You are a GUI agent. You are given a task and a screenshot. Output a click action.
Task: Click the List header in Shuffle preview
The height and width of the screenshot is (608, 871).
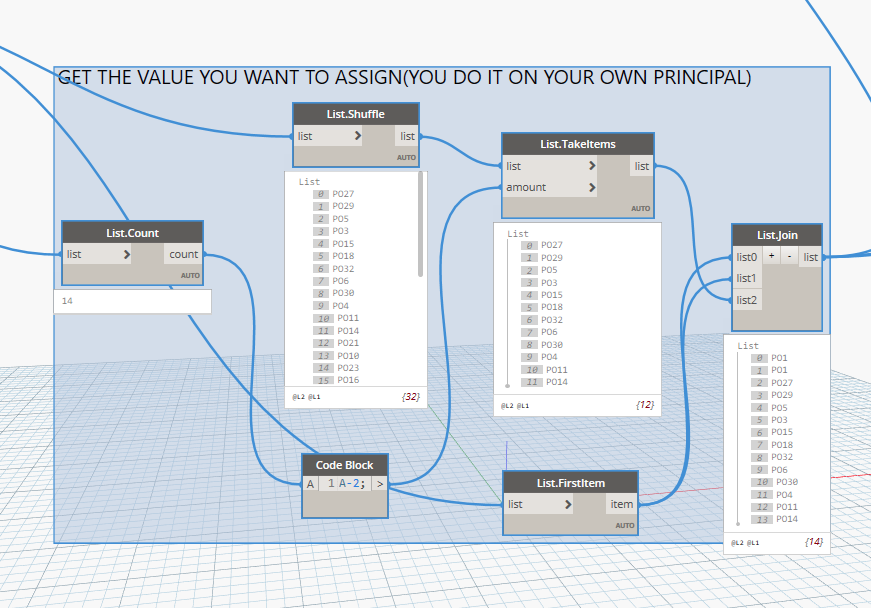309,182
